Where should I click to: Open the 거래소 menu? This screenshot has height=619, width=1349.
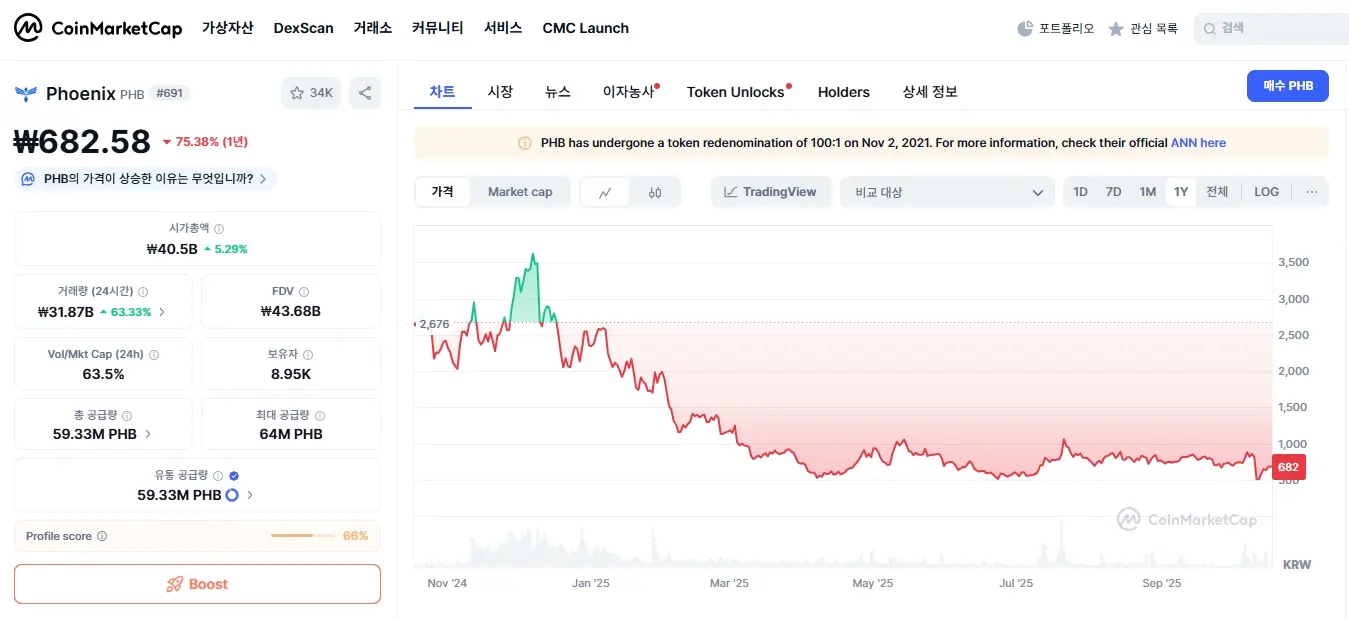372,28
